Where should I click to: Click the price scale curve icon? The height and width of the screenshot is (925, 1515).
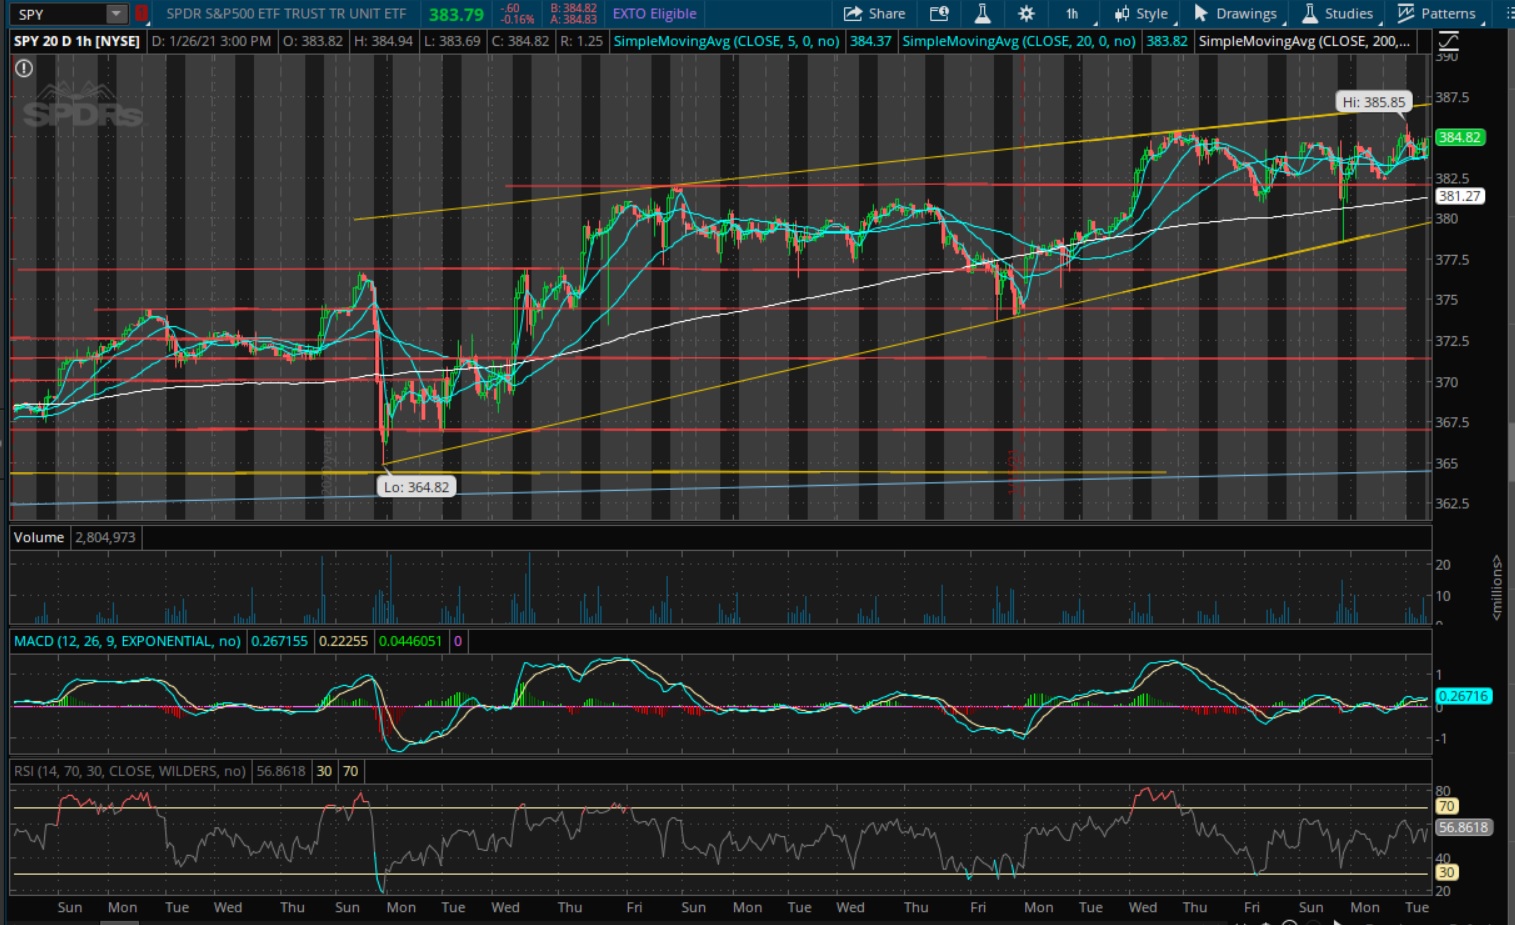click(1448, 41)
